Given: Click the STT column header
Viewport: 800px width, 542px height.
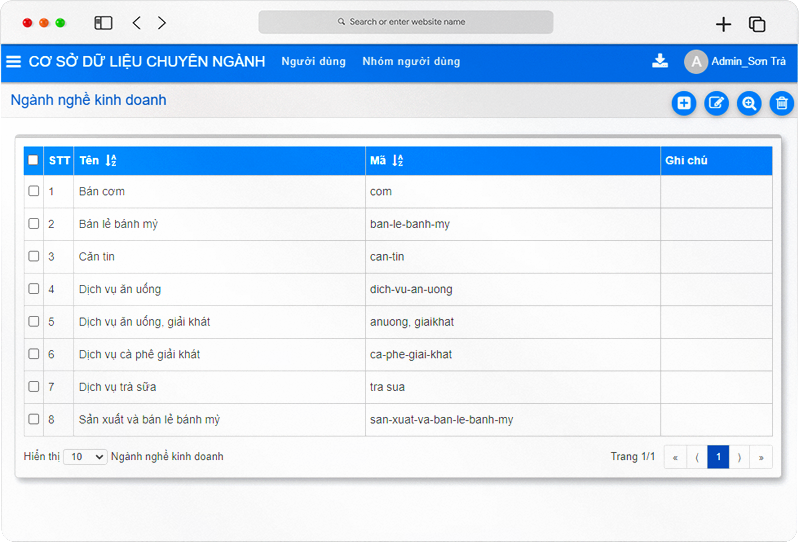Looking at the screenshot, I should click(x=59, y=161).
